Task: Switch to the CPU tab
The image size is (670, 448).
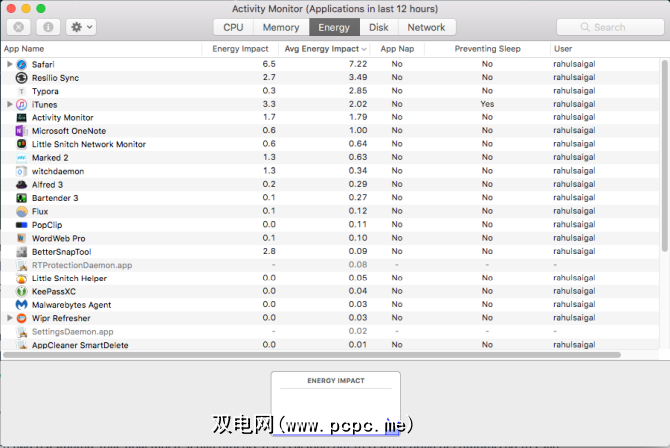Action: click(x=233, y=27)
